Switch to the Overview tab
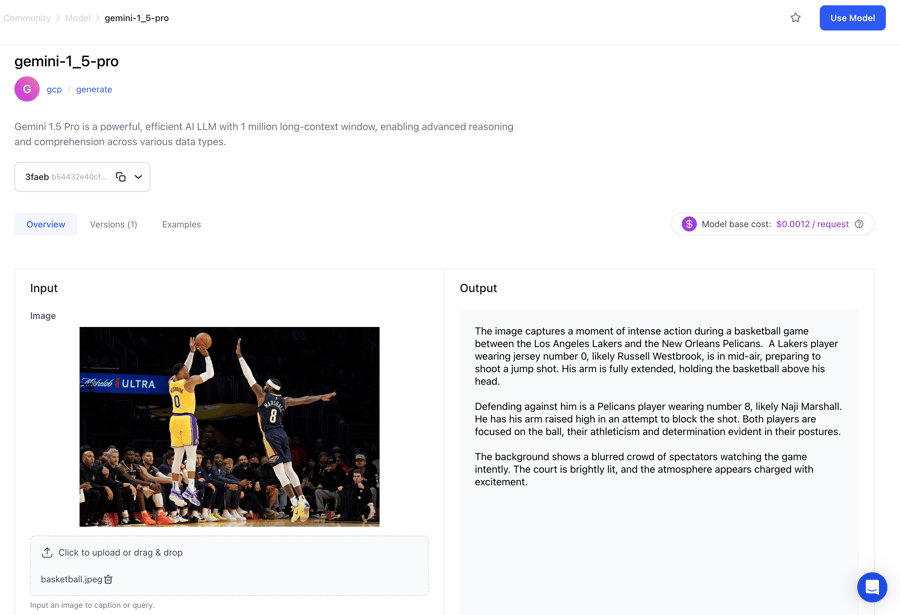Screen dimensions: 900x615 point(46,224)
